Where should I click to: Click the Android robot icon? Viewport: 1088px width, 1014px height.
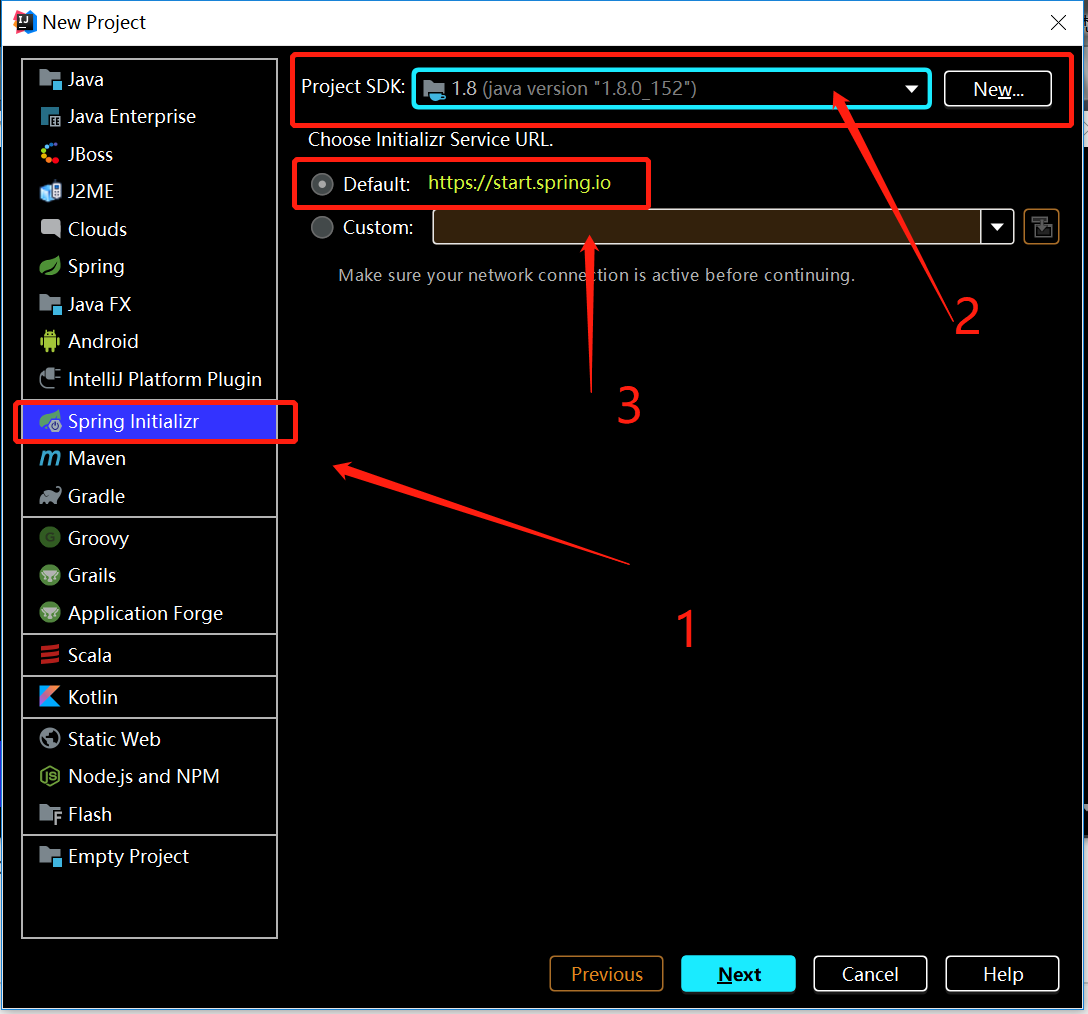click(50, 341)
